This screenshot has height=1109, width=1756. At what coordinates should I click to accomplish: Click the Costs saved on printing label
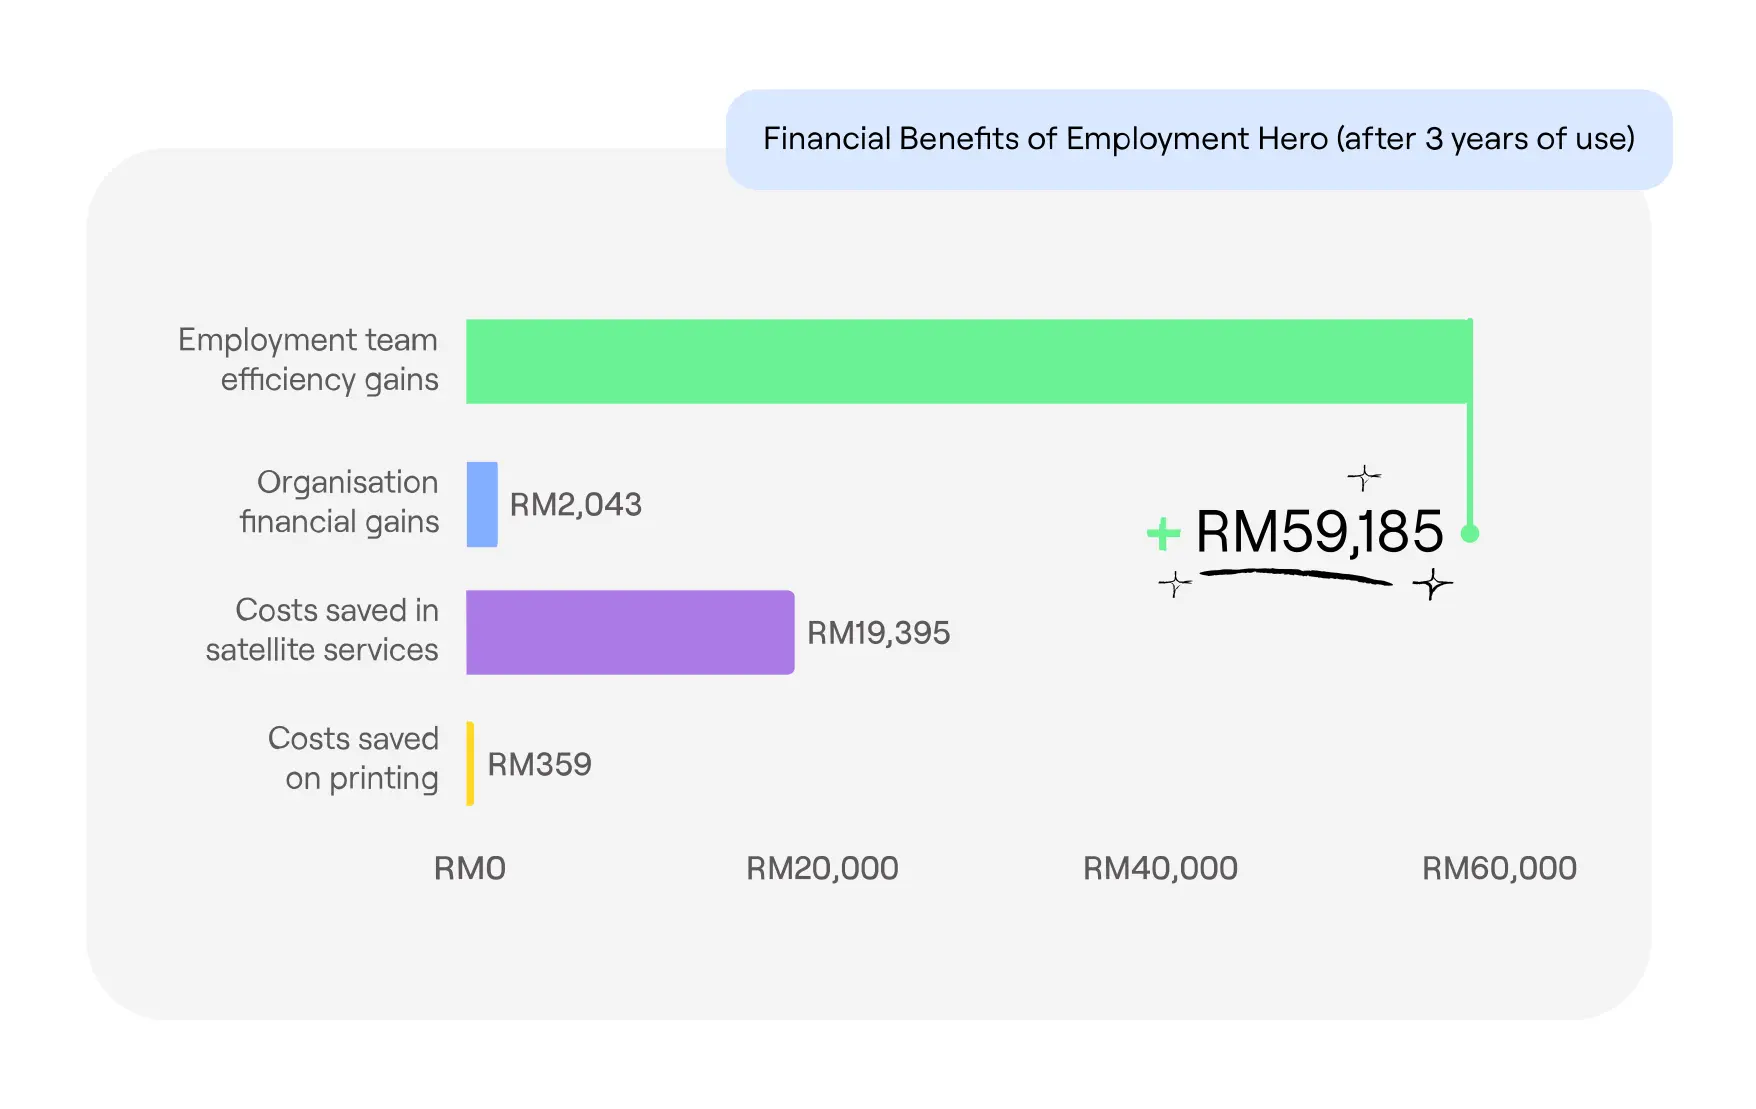point(353,758)
